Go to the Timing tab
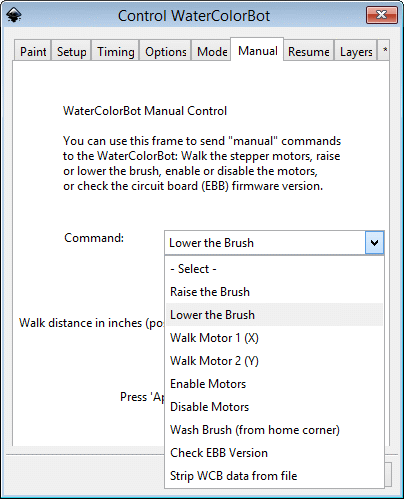Image resolution: width=404 pixels, height=499 pixels. tap(116, 51)
